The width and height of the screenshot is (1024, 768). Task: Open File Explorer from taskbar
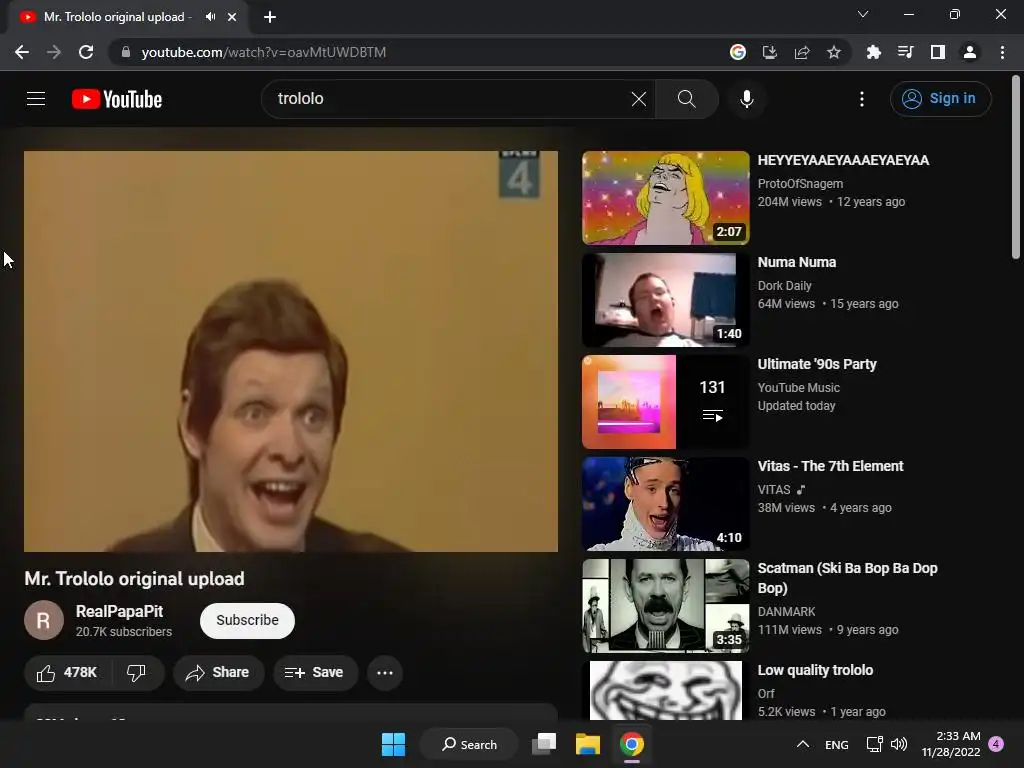pos(588,744)
